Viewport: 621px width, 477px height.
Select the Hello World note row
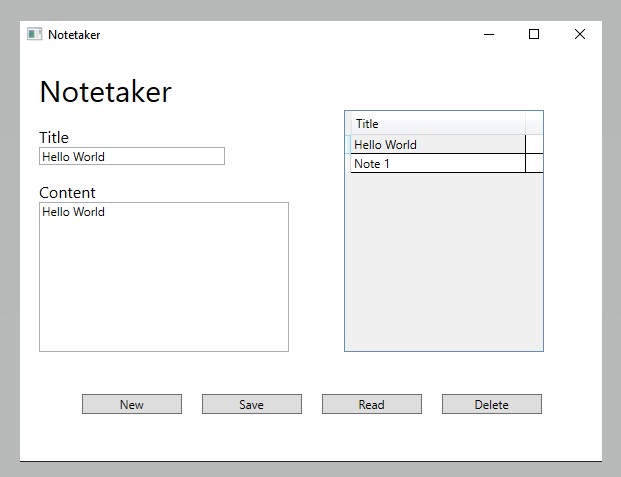(437, 145)
